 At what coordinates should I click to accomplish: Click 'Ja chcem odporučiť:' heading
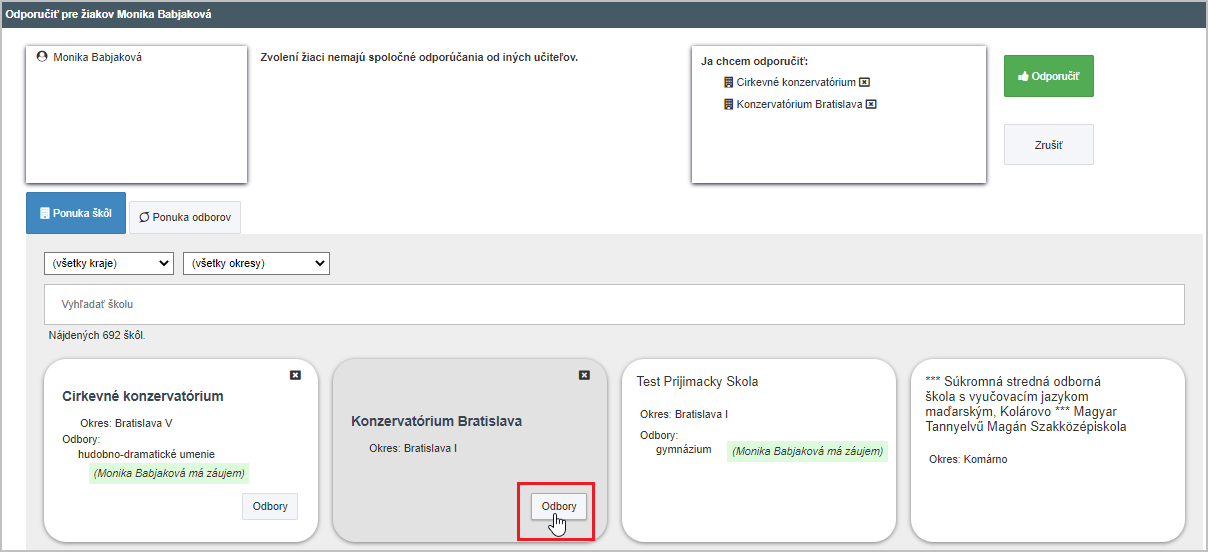(755, 61)
